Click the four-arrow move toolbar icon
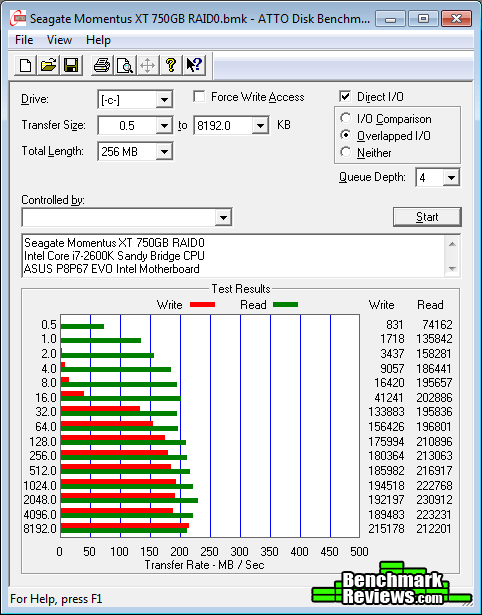 (147, 65)
